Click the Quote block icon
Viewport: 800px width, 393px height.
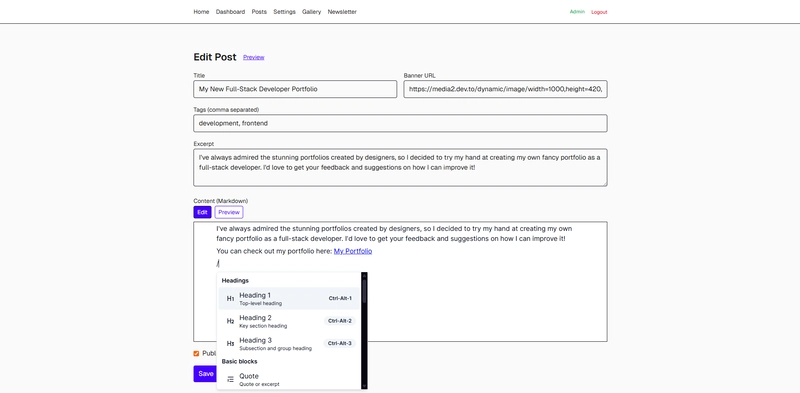click(231, 379)
